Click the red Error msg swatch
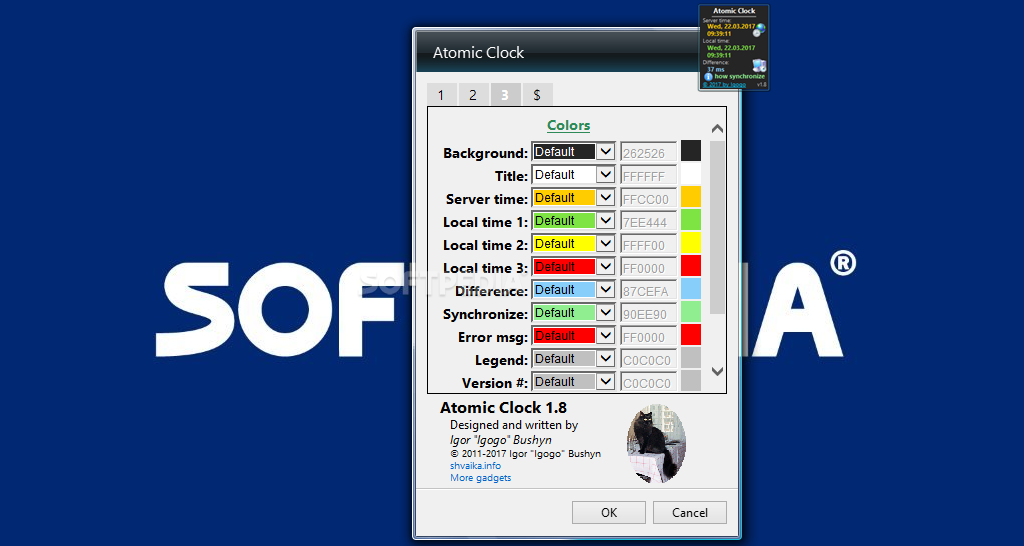 (x=691, y=335)
